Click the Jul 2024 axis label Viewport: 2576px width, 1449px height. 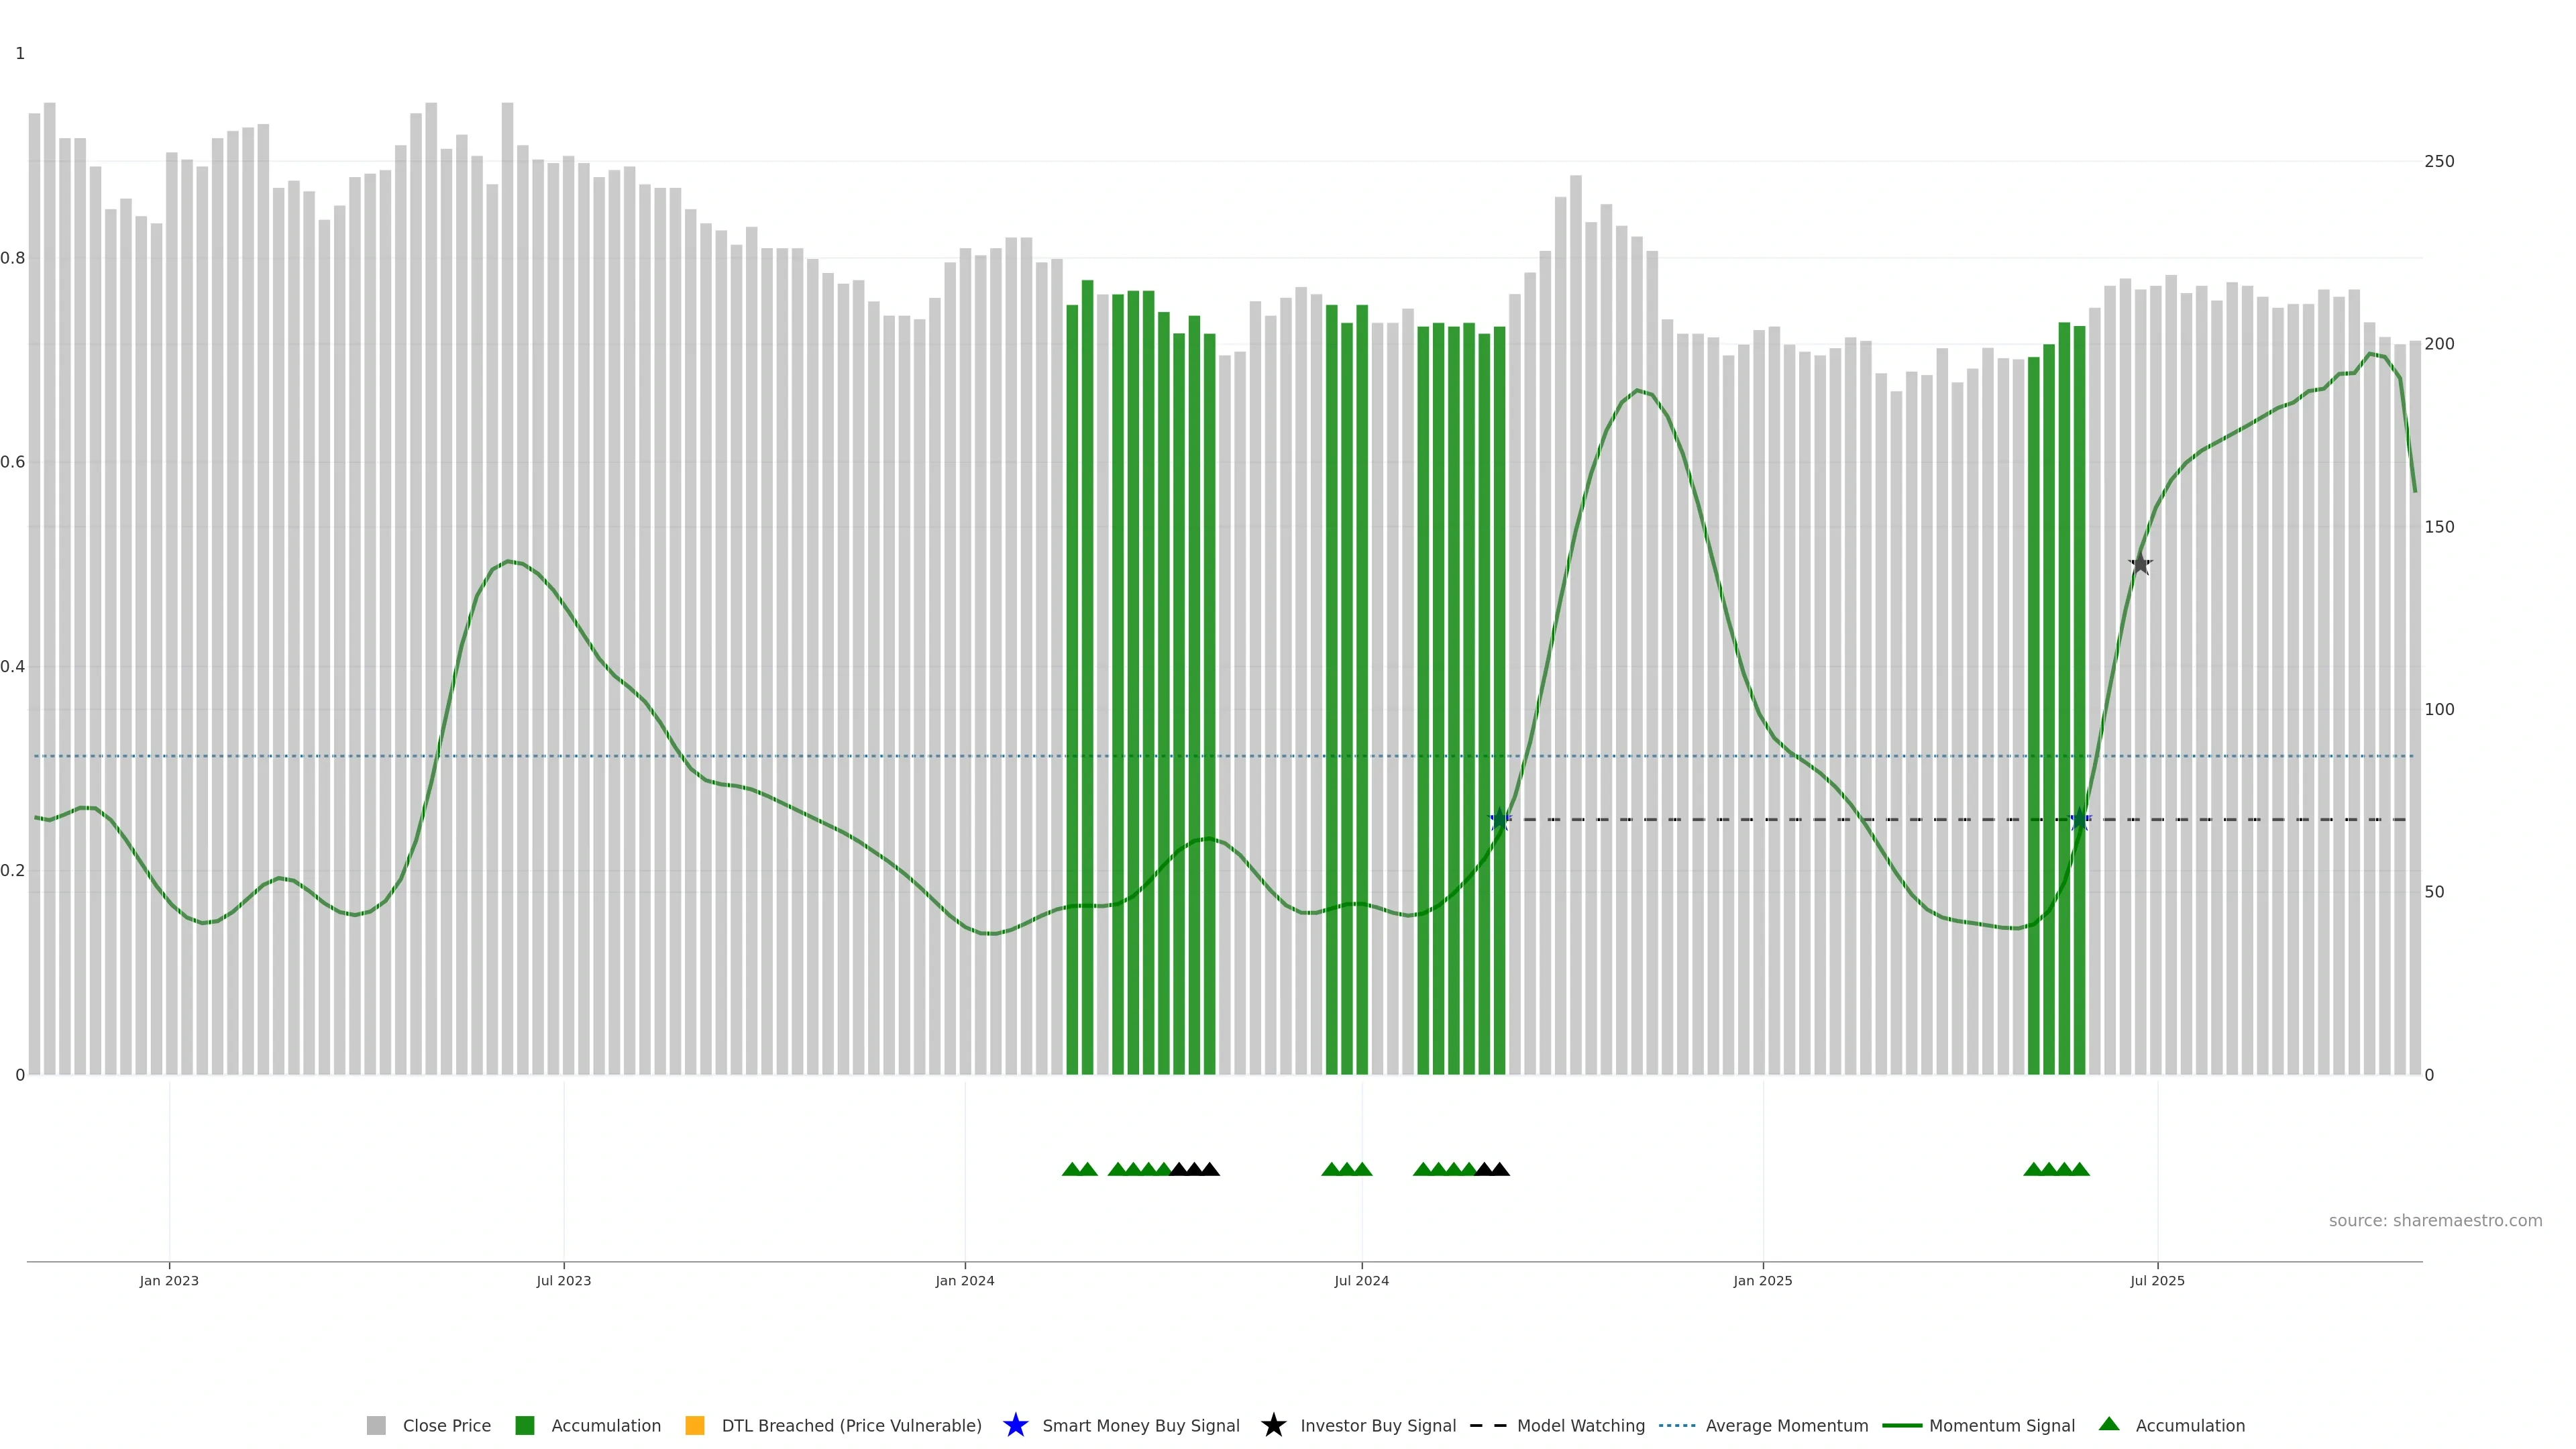(x=1361, y=1280)
